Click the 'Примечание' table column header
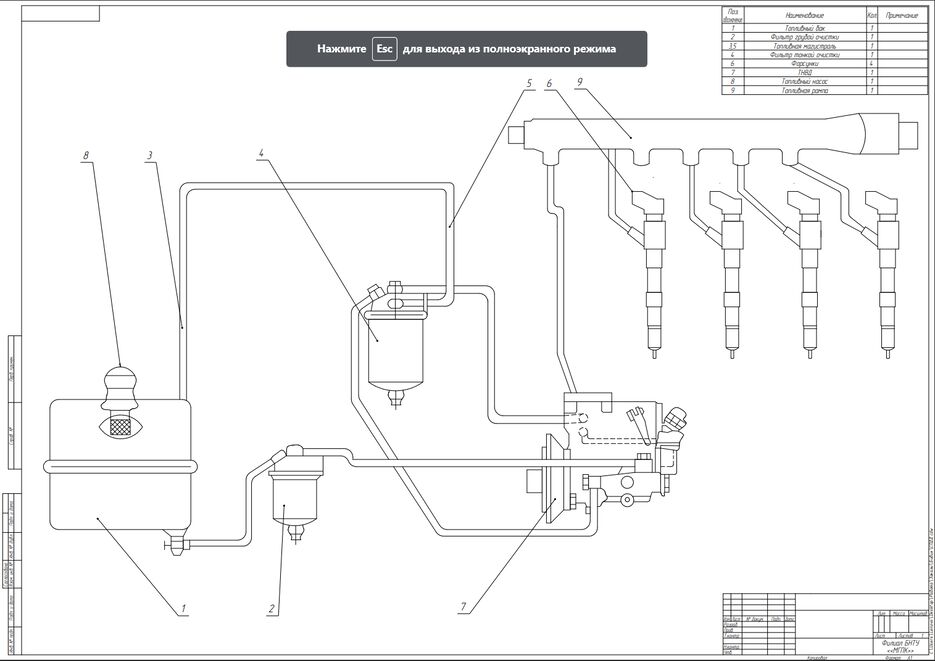The height and width of the screenshot is (661, 935). [x=900, y=16]
